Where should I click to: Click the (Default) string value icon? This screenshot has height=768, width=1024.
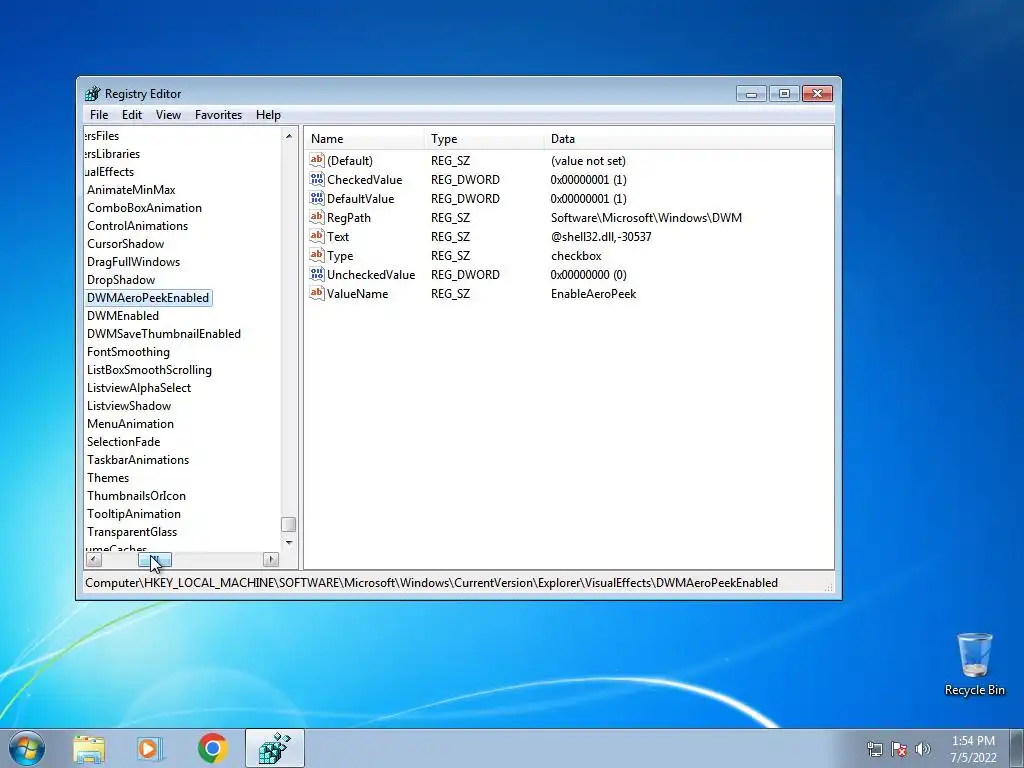coord(317,160)
